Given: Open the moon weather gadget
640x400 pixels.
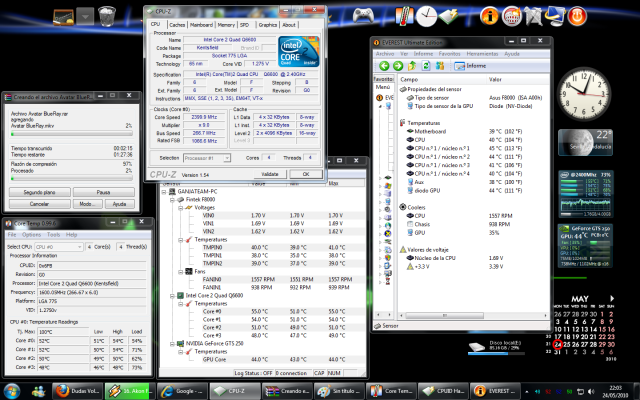Looking at the screenshot, I should pyautogui.click(x=585, y=142).
